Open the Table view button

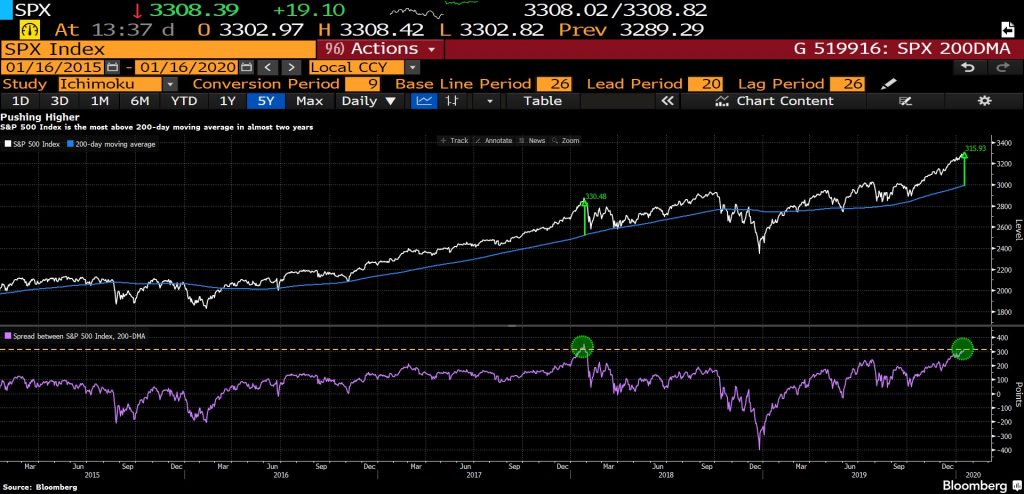coord(542,101)
